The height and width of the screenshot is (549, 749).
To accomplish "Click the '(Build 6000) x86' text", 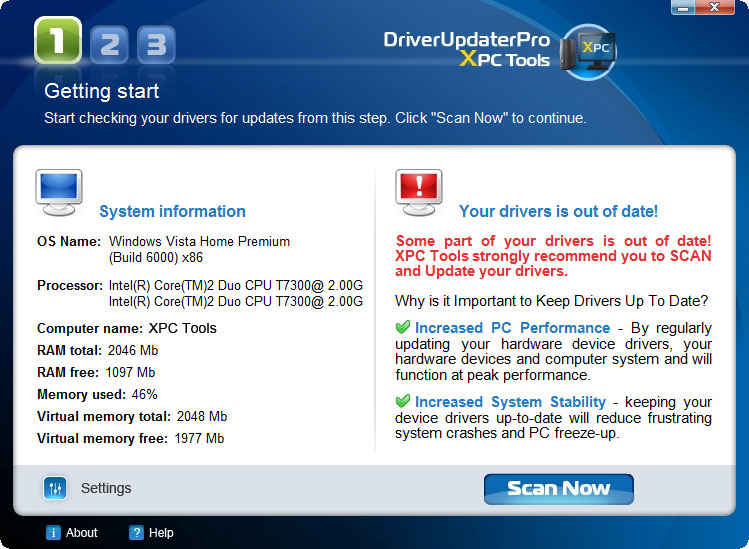I will [x=156, y=258].
